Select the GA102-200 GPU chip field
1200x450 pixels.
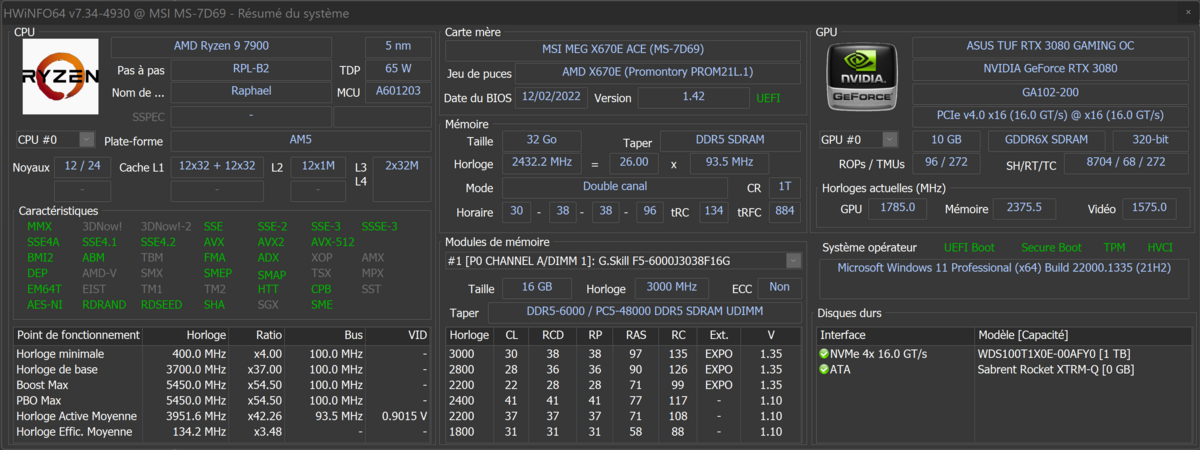tap(1049, 92)
